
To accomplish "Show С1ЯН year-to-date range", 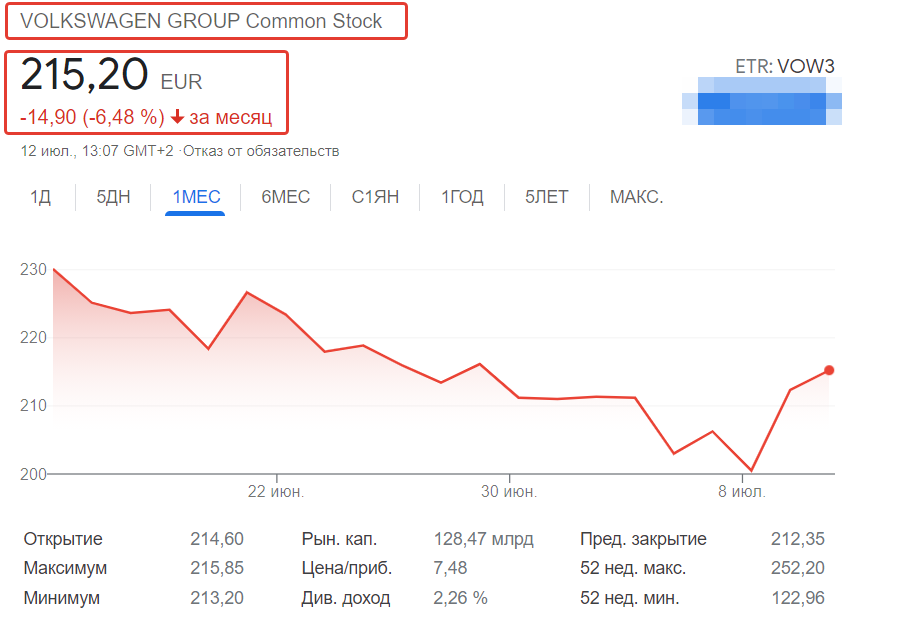I will (x=375, y=197).
